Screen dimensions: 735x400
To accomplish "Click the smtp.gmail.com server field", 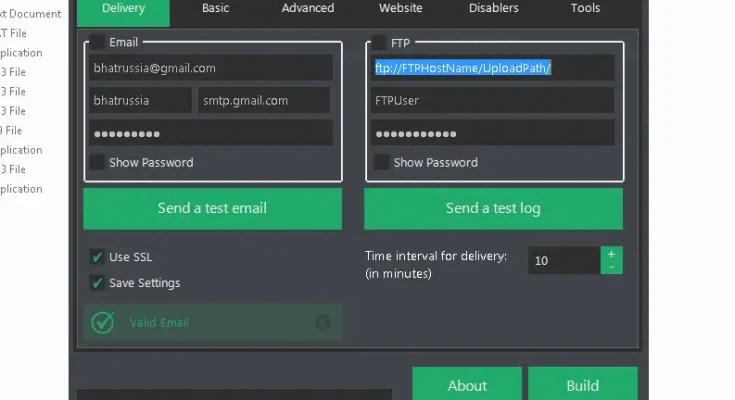I will click(263, 100).
